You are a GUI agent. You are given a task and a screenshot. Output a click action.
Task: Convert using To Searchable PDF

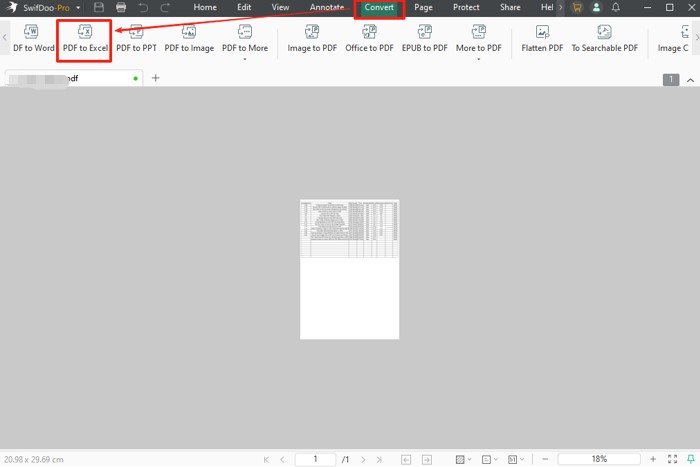604,39
